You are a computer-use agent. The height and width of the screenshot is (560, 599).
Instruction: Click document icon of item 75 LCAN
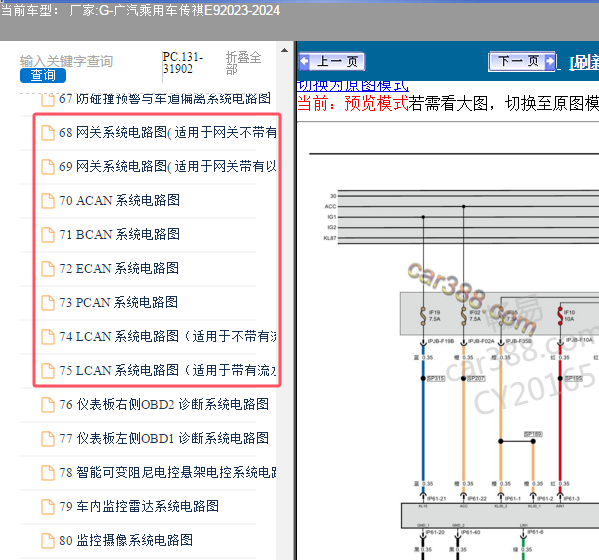click(x=48, y=371)
